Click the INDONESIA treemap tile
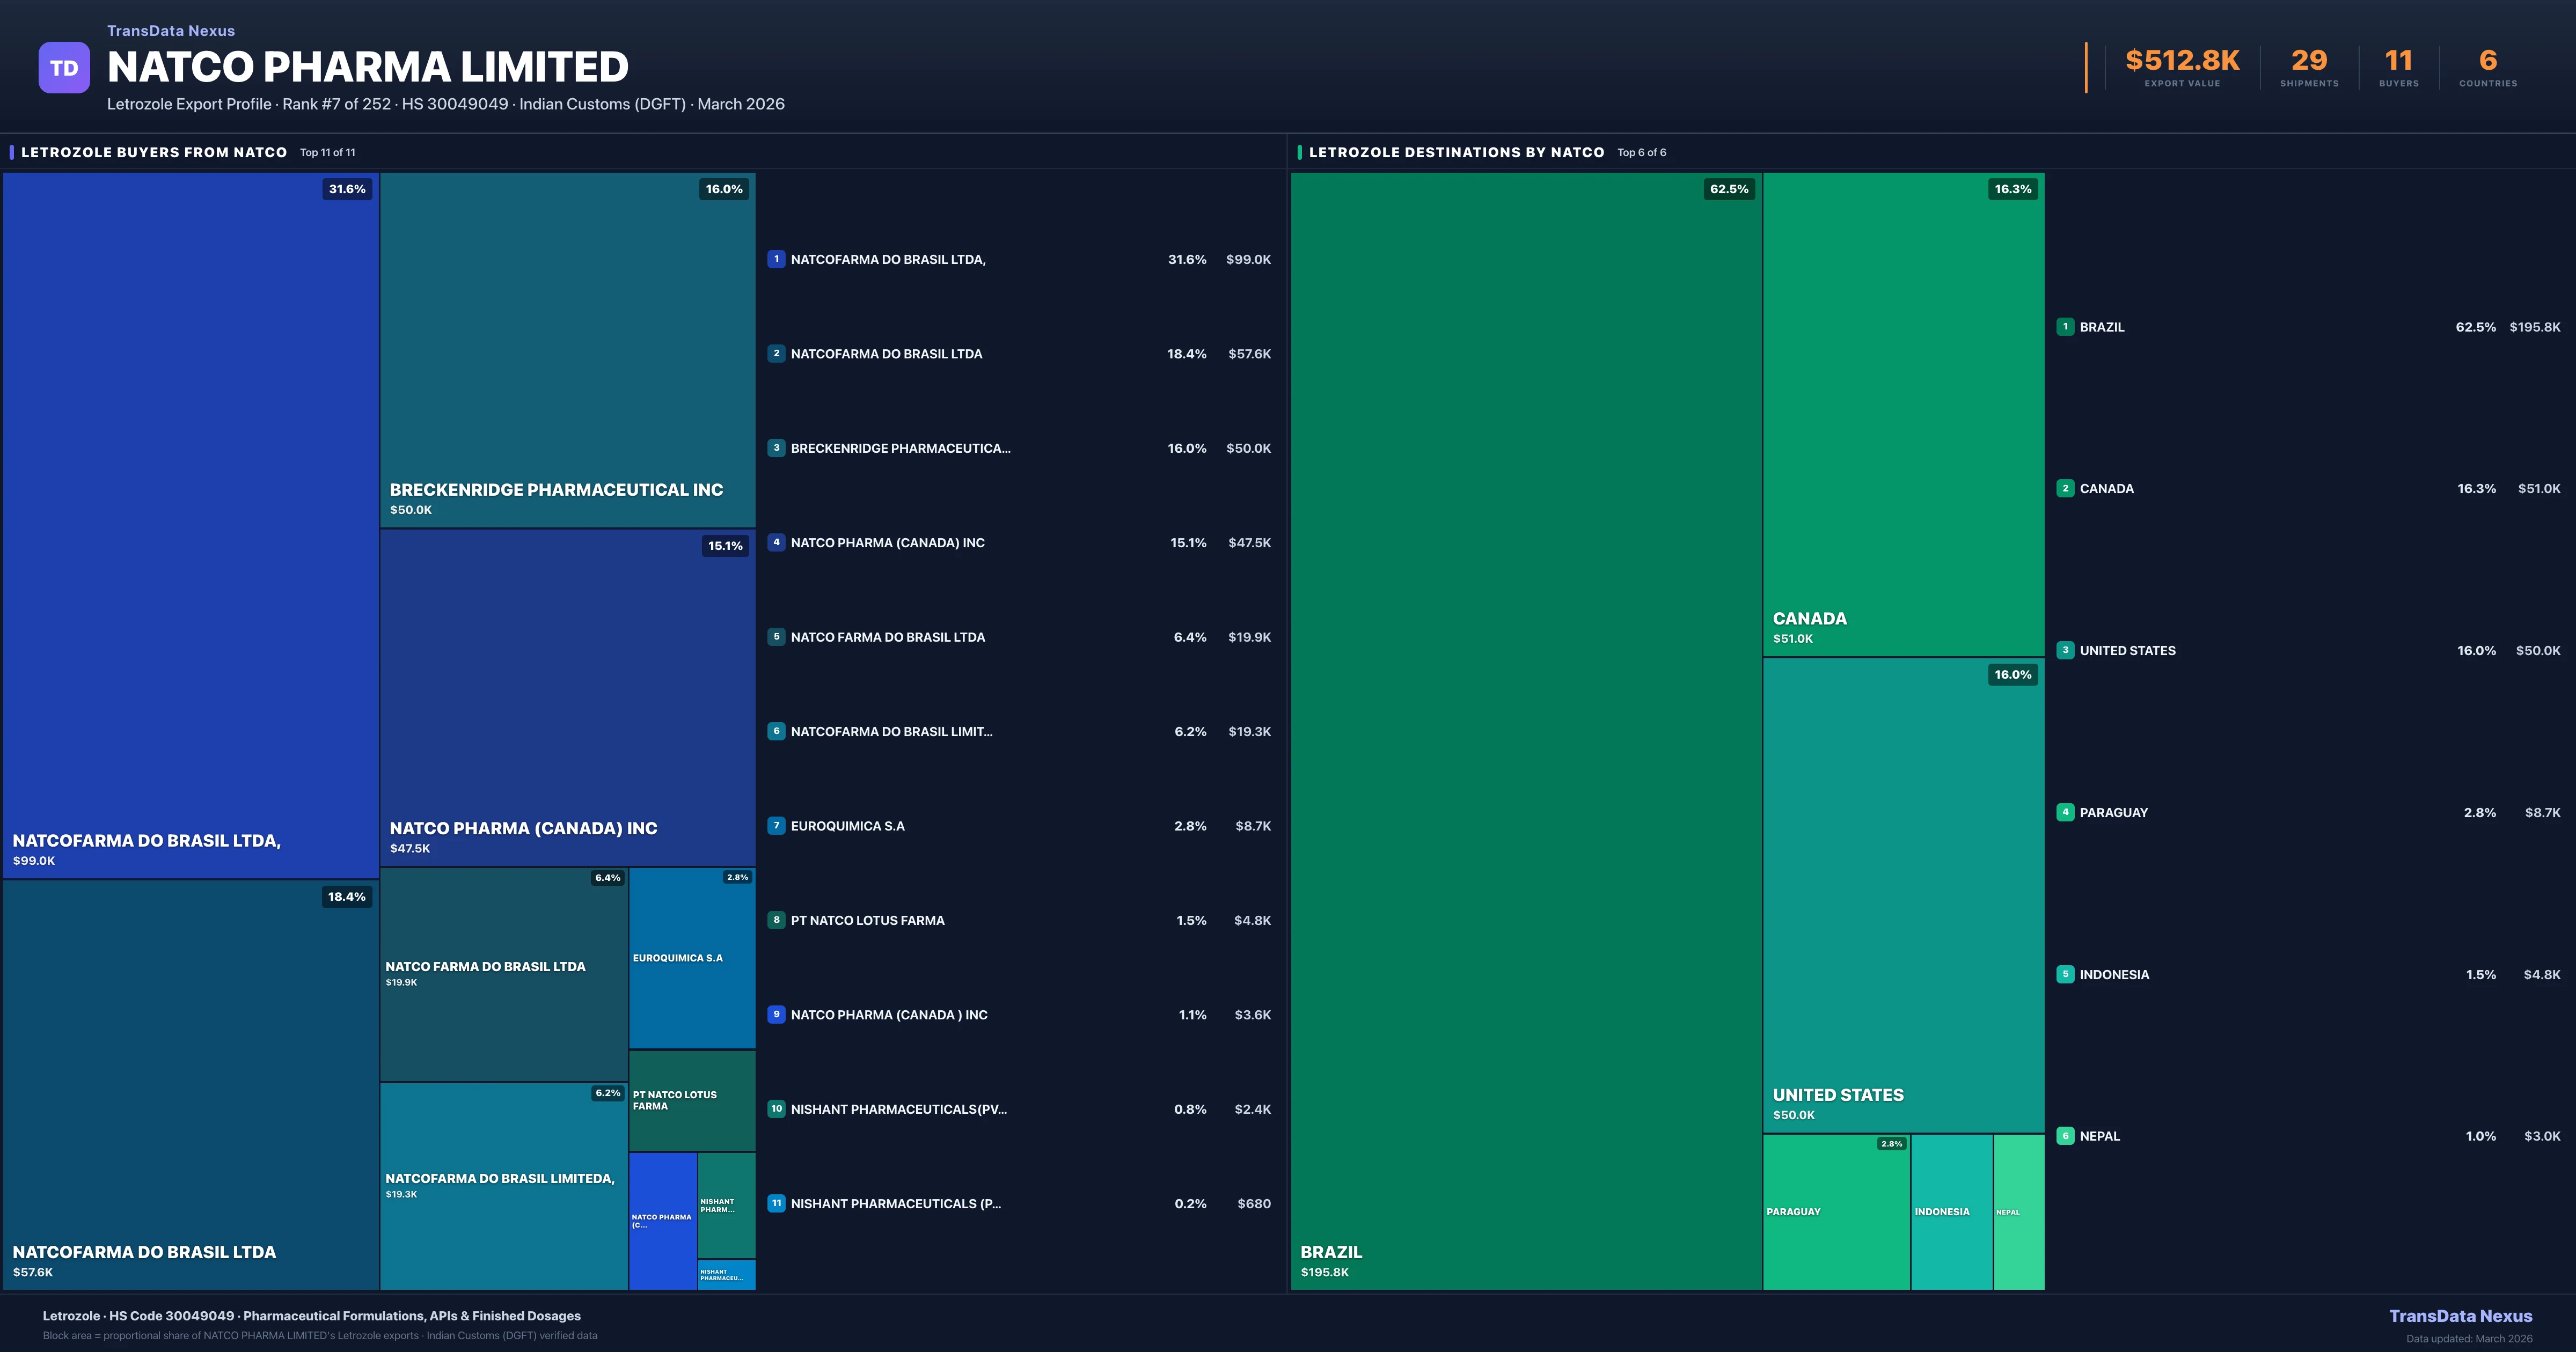The height and width of the screenshot is (1352, 2576). (1951, 1211)
